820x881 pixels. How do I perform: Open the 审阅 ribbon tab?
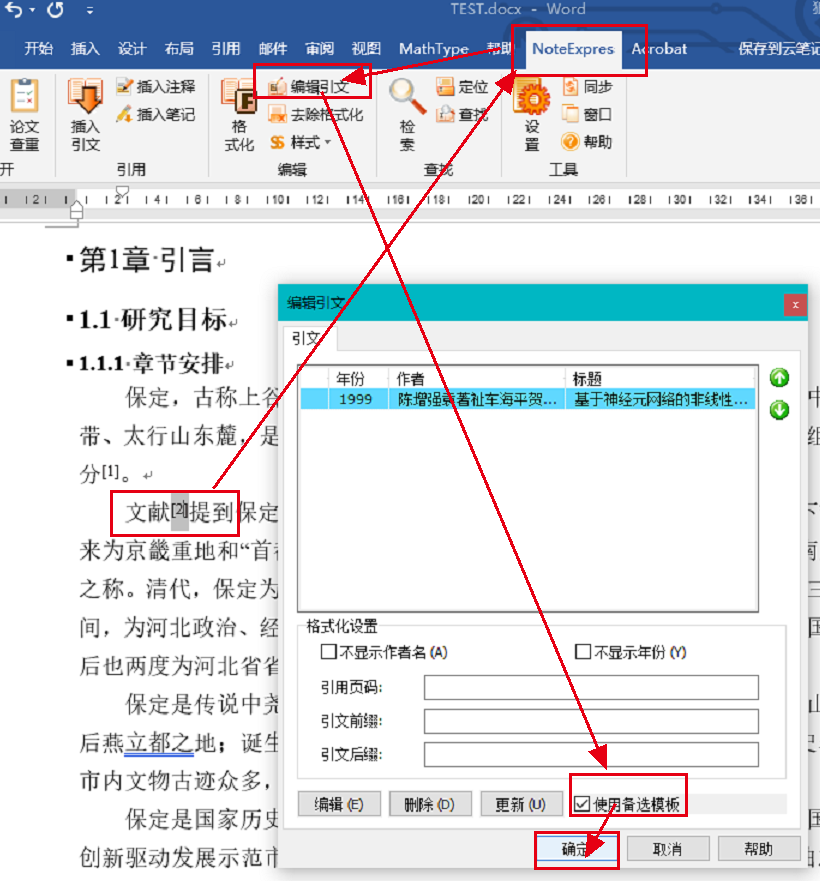pos(319,49)
